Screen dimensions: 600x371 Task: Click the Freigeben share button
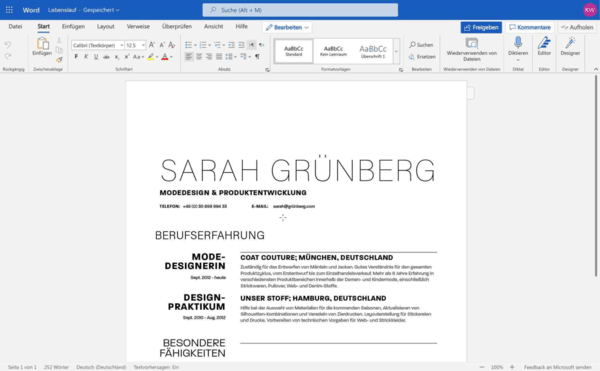point(481,27)
